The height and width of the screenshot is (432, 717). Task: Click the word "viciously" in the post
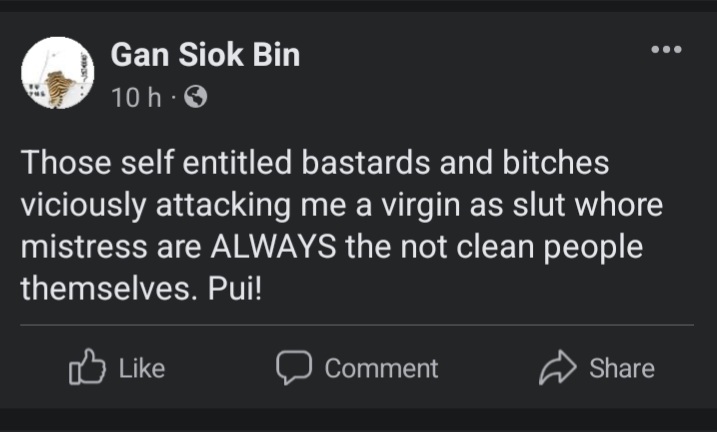[79, 203]
